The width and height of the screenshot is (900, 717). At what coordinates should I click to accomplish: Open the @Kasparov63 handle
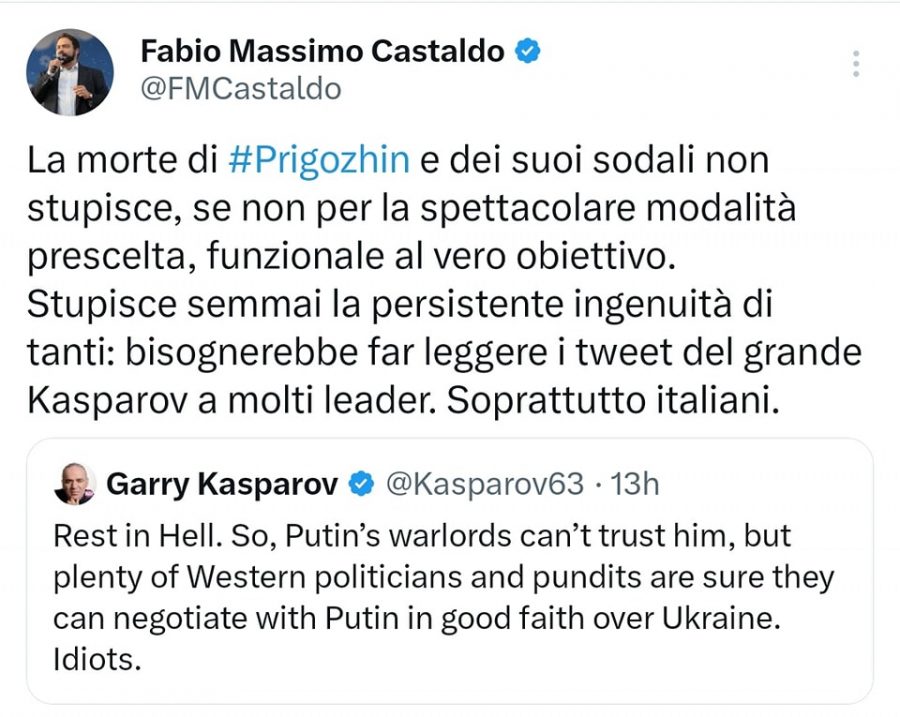pos(484,484)
